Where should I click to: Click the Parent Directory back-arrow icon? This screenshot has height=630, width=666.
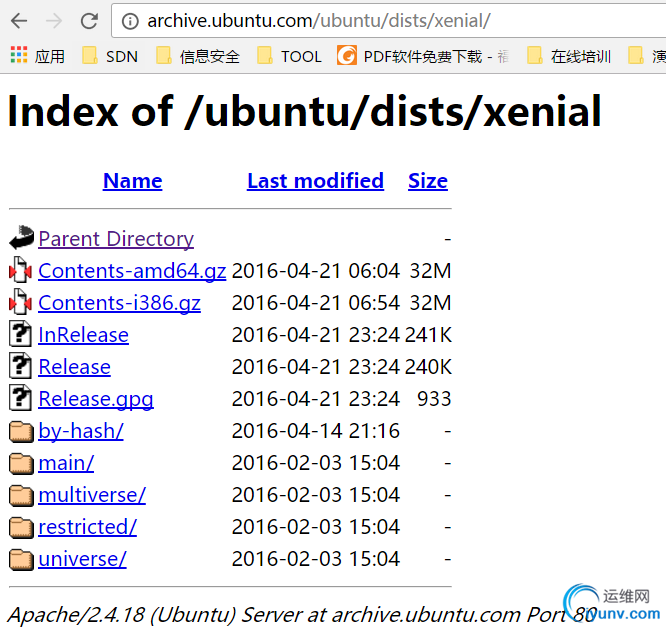pos(21,237)
